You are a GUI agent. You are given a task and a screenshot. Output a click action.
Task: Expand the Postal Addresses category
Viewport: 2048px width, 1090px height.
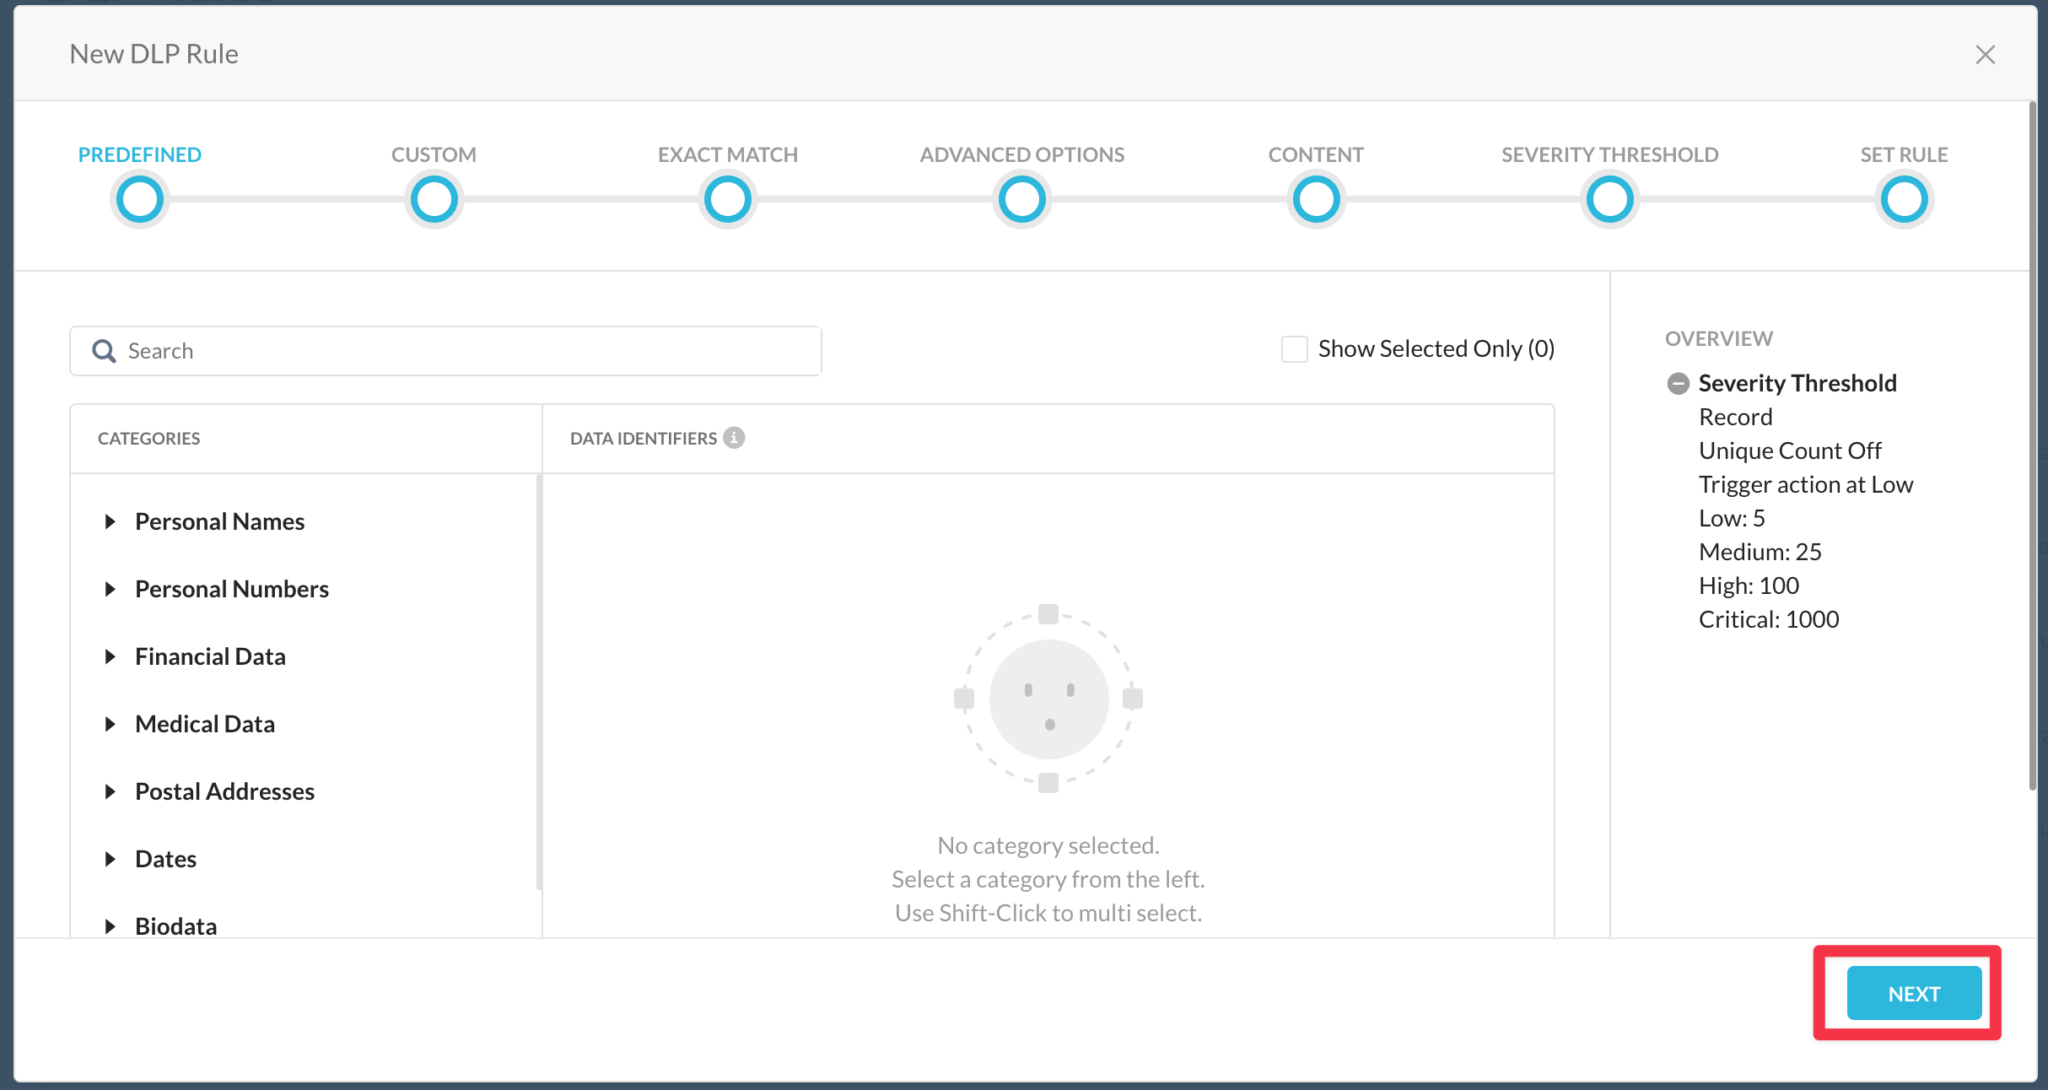tap(110, 791)
